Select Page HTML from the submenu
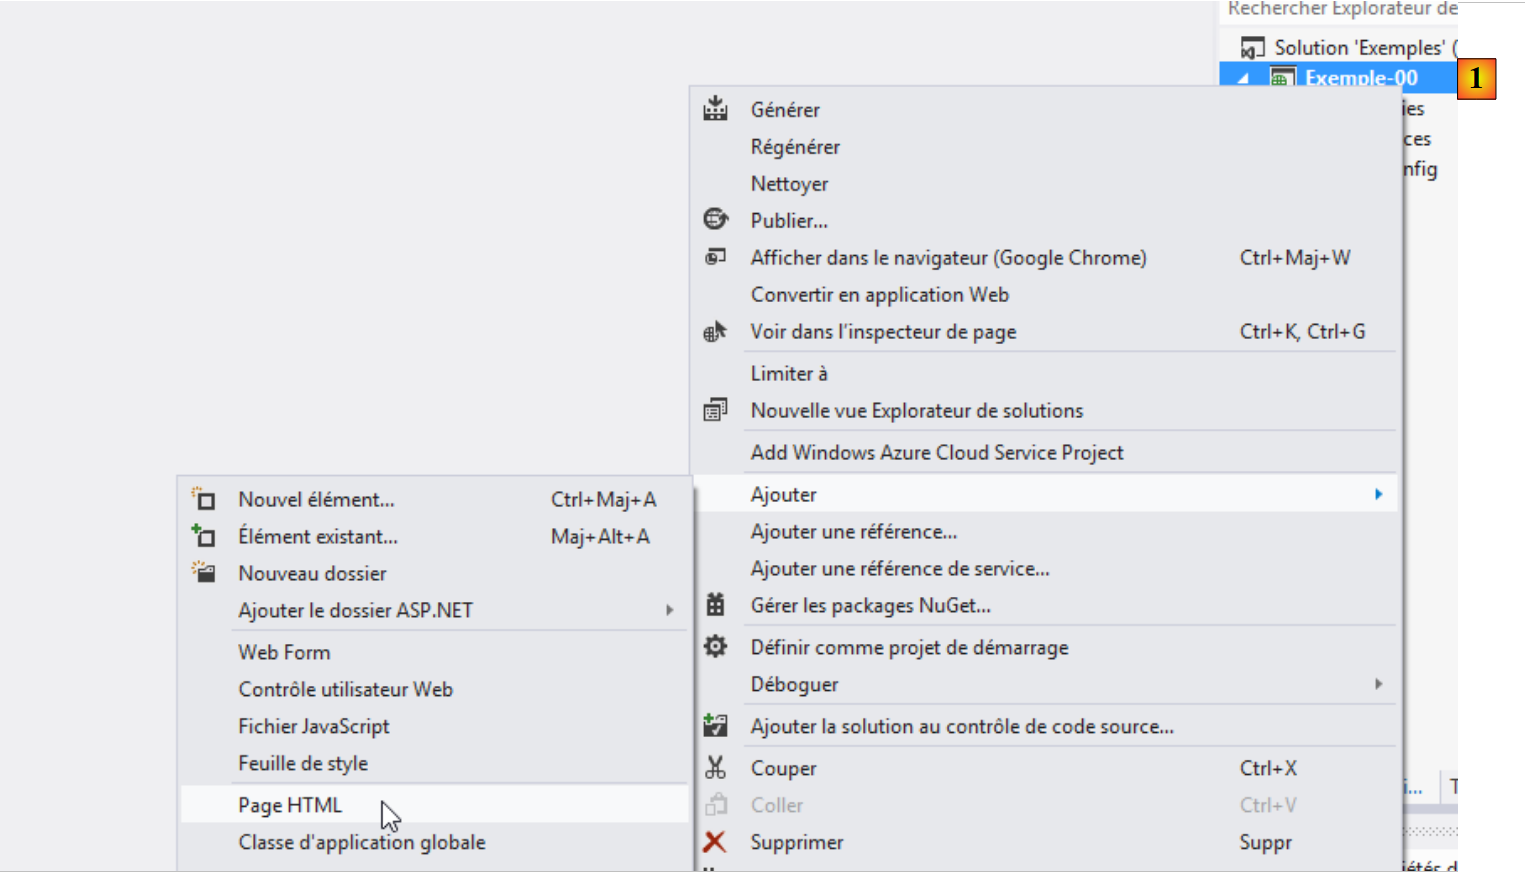Image resolution: width=1525 pixels, height=890 pixels. (x=290, y=805)
